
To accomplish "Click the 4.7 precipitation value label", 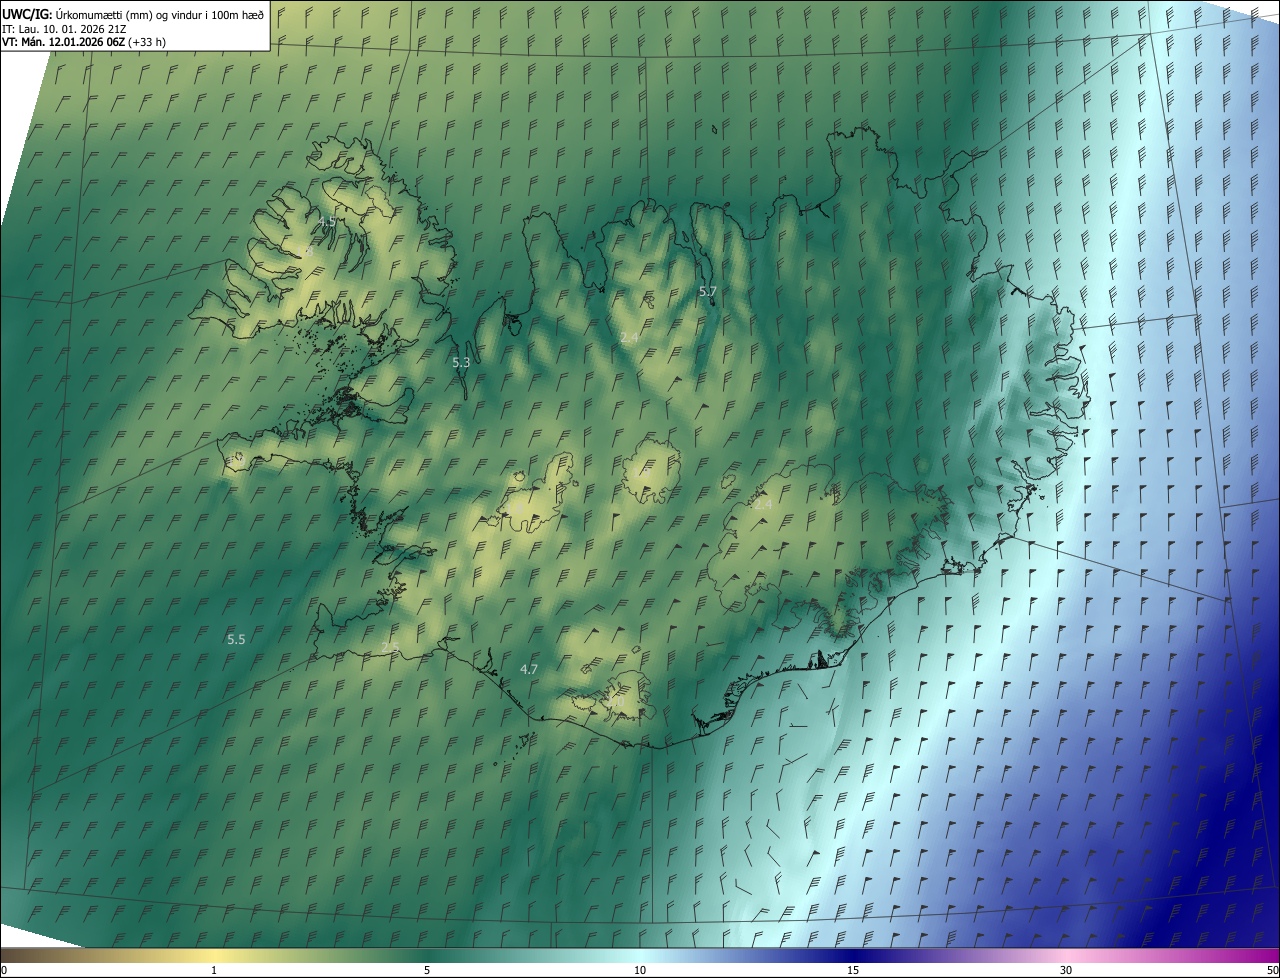I will pyautogui.click(x=529, y=668).
